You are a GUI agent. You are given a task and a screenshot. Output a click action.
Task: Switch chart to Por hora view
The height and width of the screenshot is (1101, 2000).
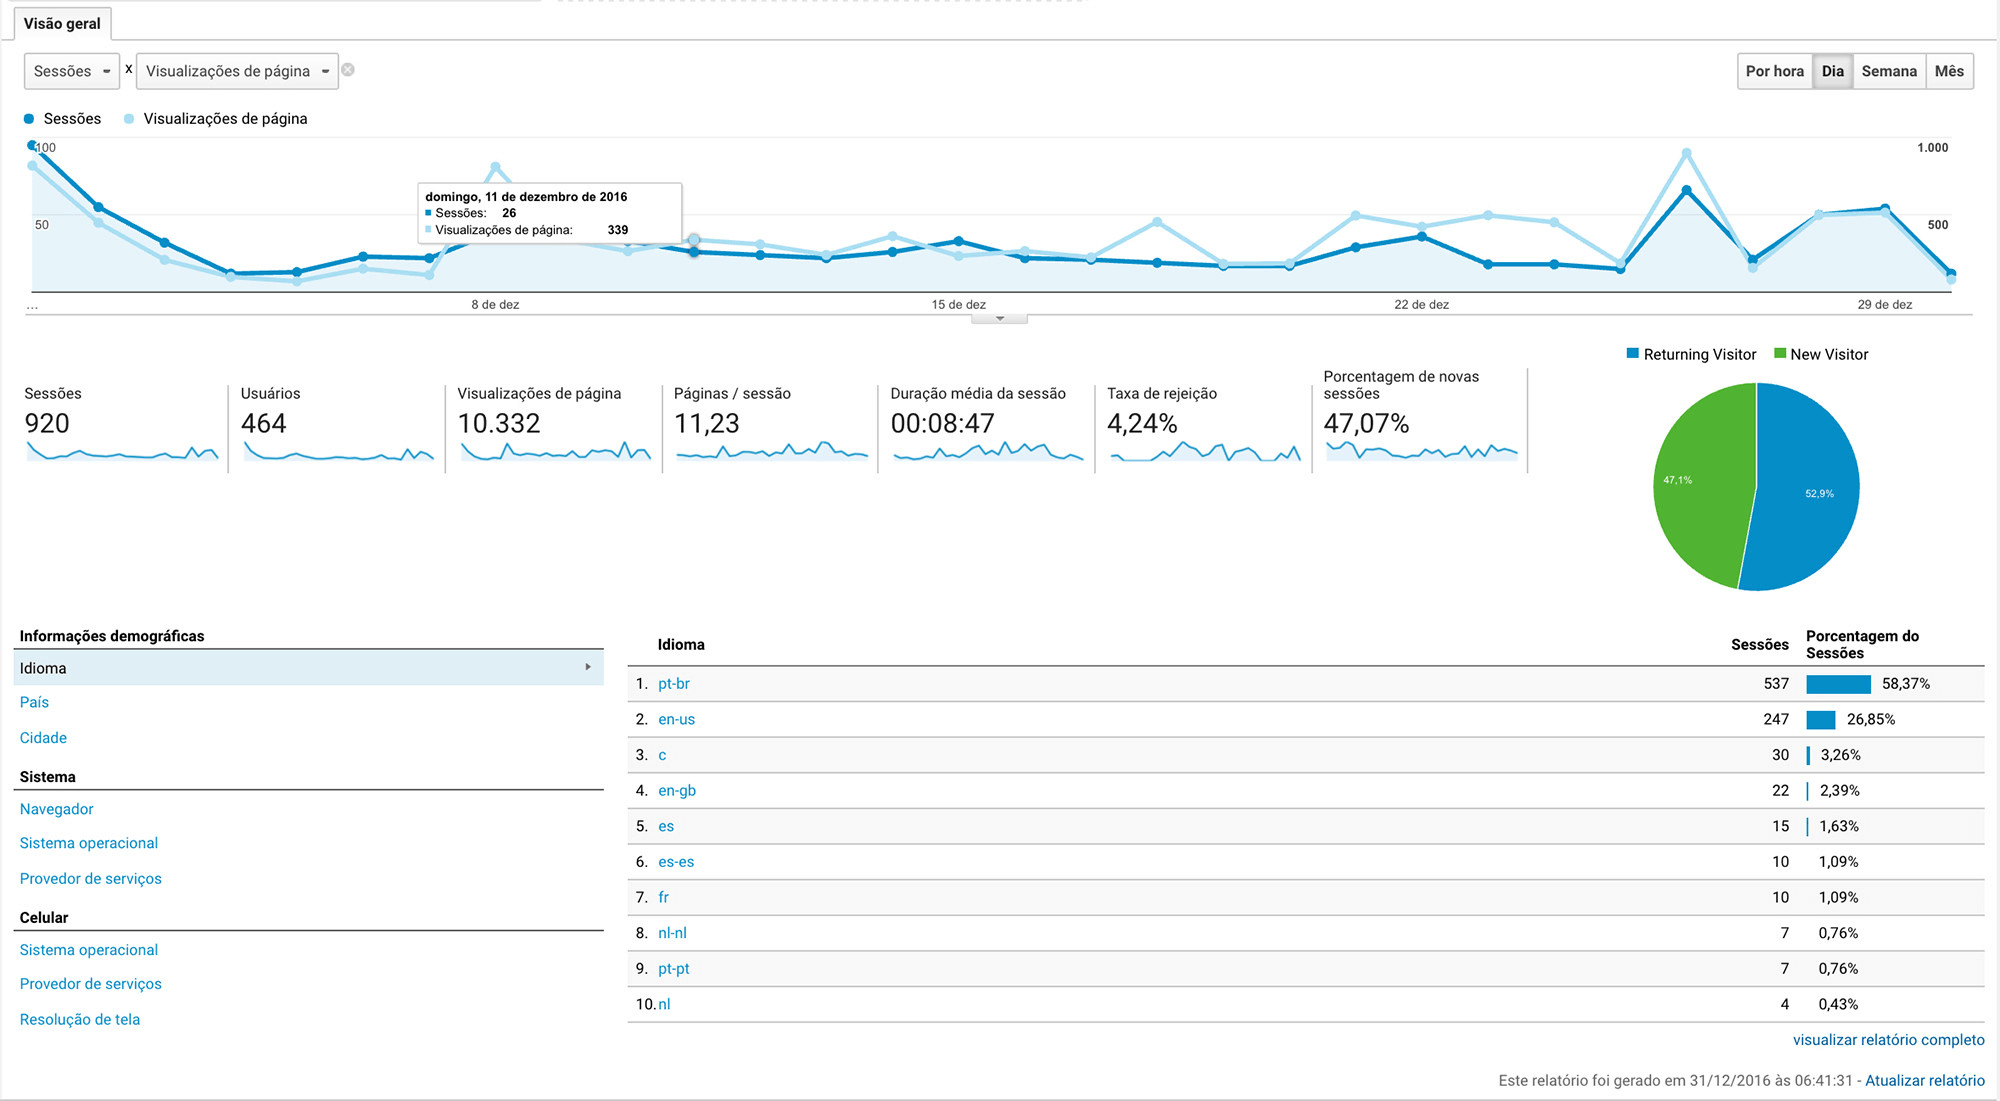click(x=1774, y=71)
